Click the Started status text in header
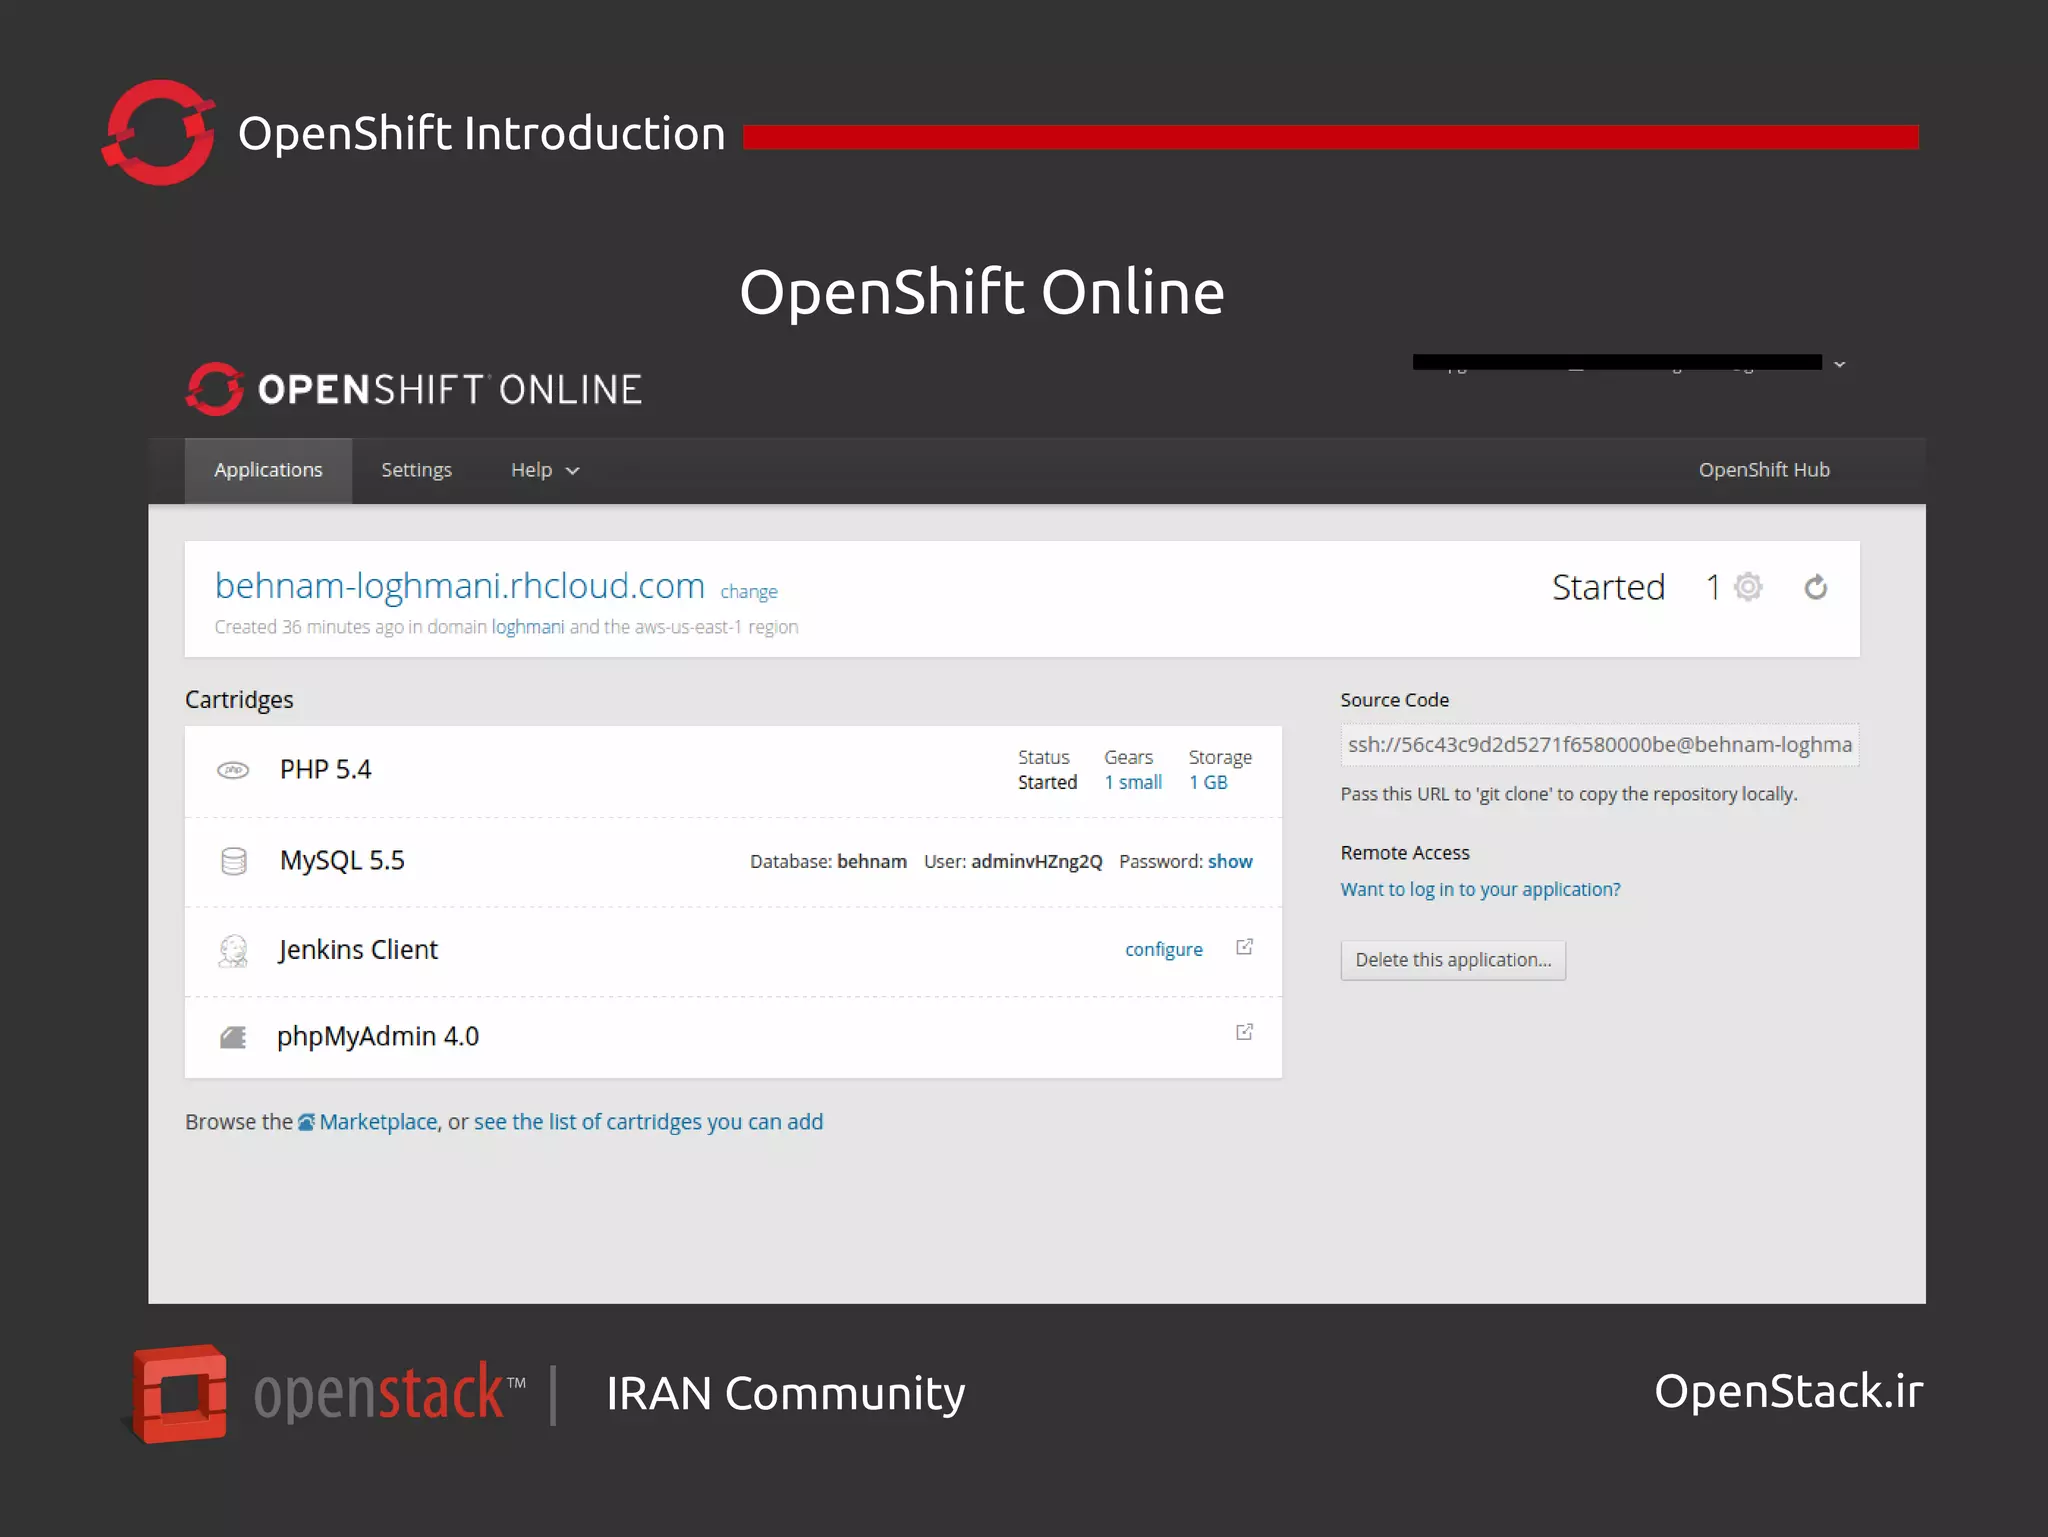Screen dimensions: 2048x1537 1608,587
